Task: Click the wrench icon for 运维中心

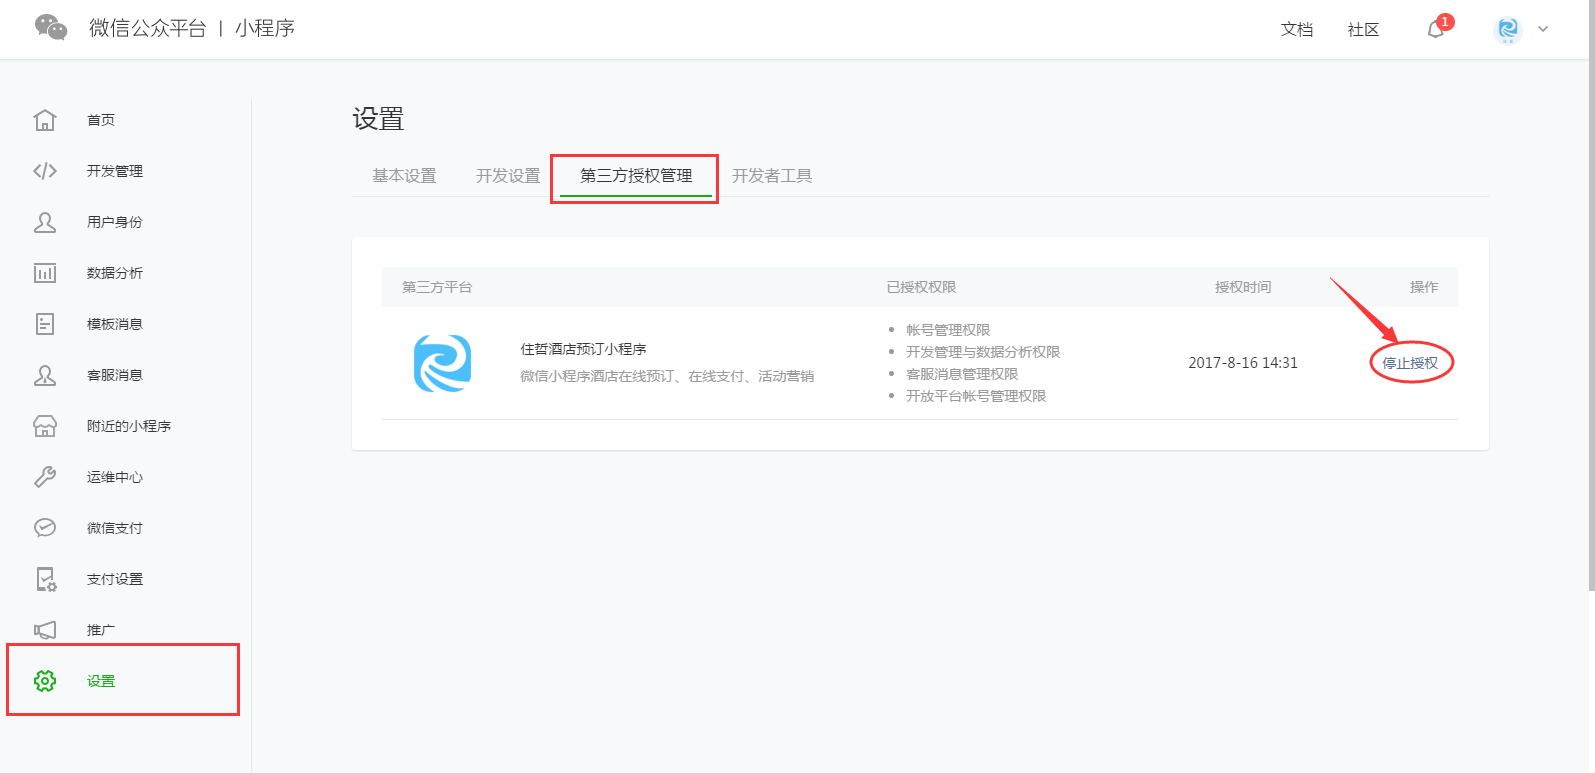Action: [x=45, y=477]
